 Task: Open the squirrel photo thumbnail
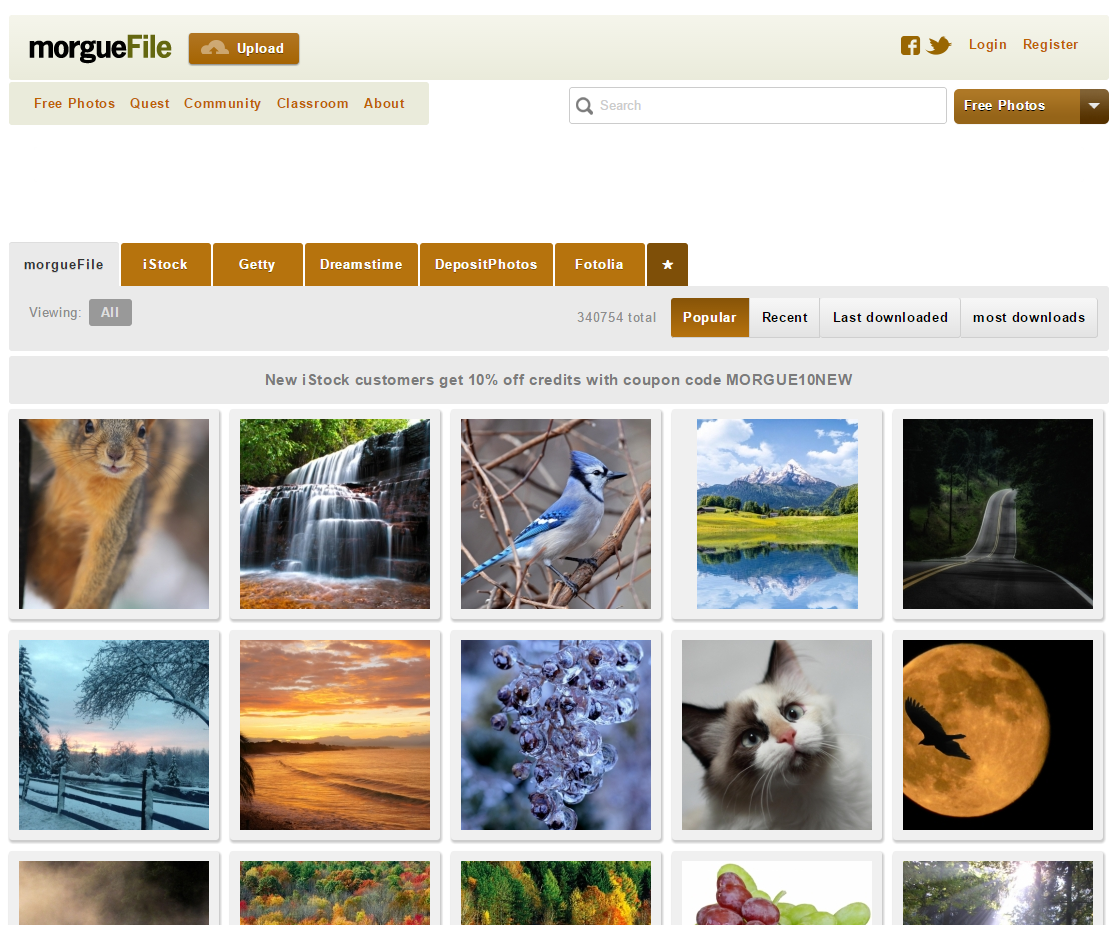114,514
